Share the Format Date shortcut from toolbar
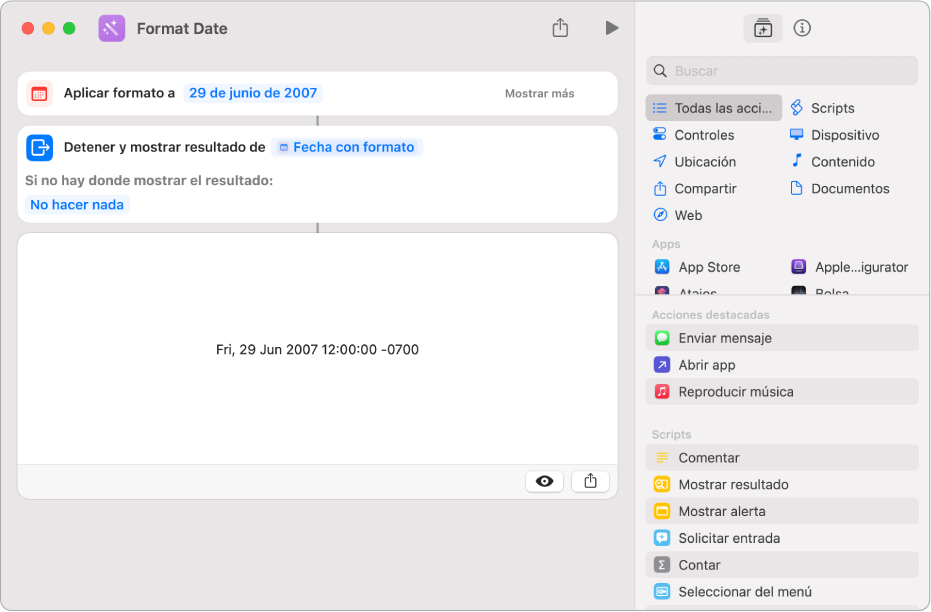Viewport: 931px width, 612px height. coord(560,28)
